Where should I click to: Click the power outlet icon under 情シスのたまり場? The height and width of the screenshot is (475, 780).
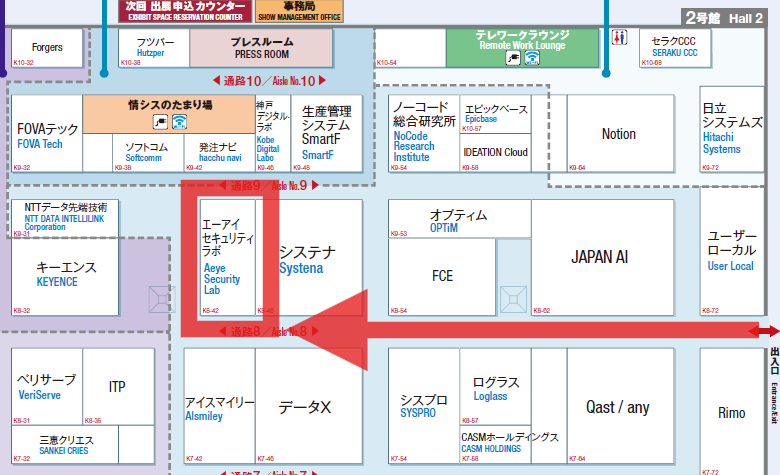160,122
